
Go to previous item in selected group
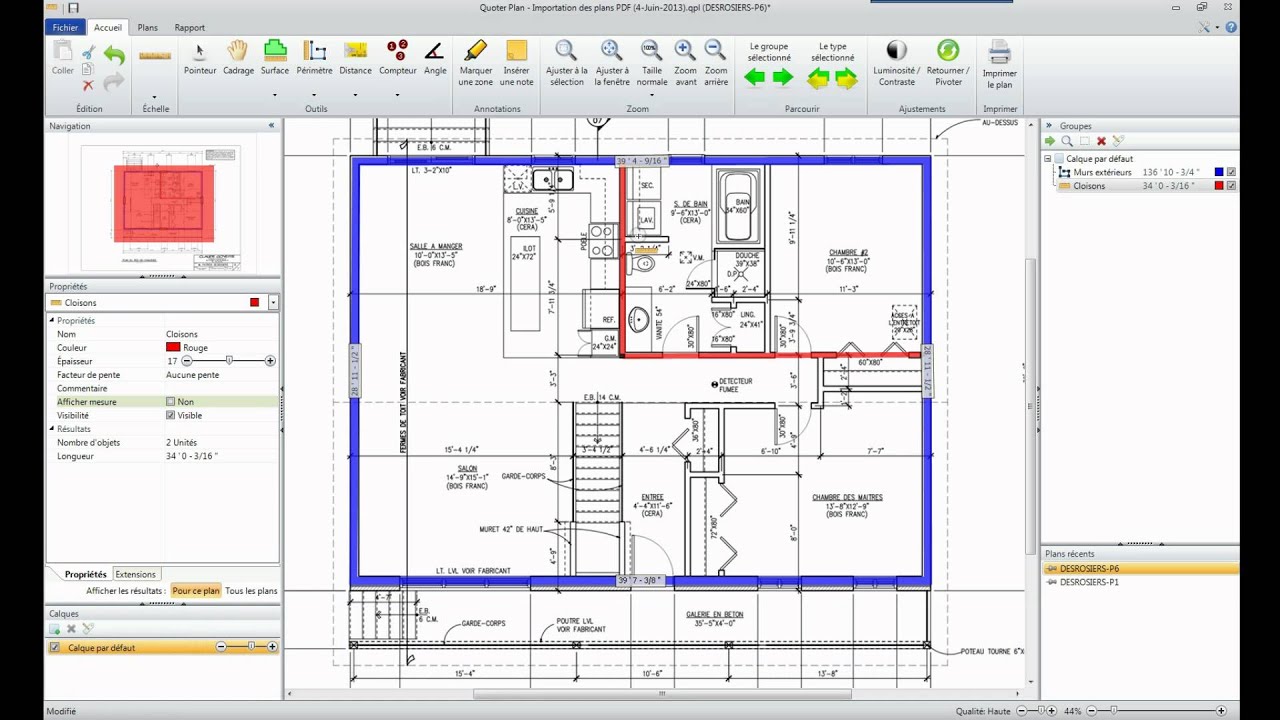(x=755, y=78)
